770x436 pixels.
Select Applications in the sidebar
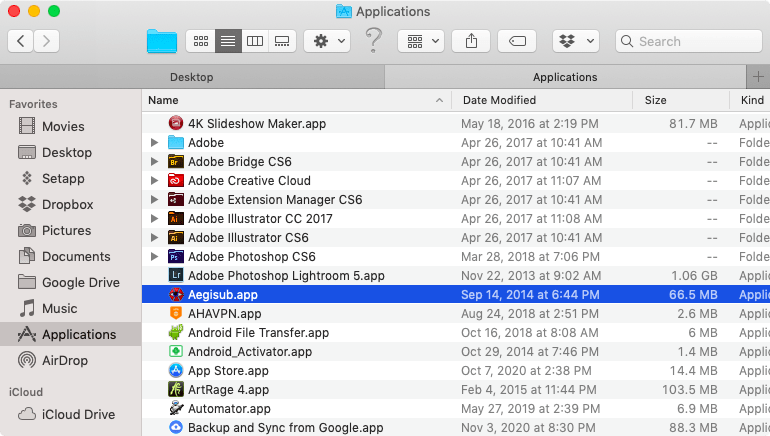[71, 334]
